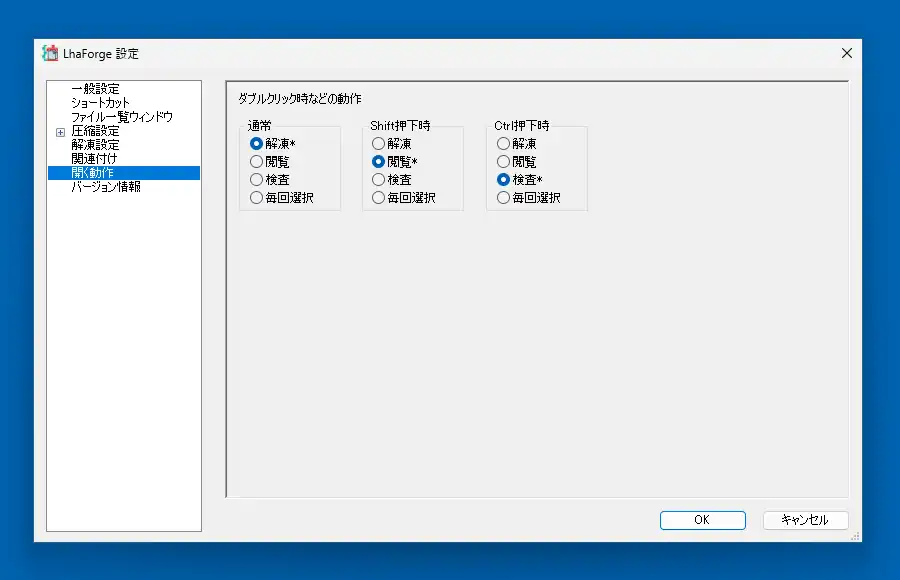Open バージョン情報 page
Screen dimensions: 900x580
(x=106, y=187)
